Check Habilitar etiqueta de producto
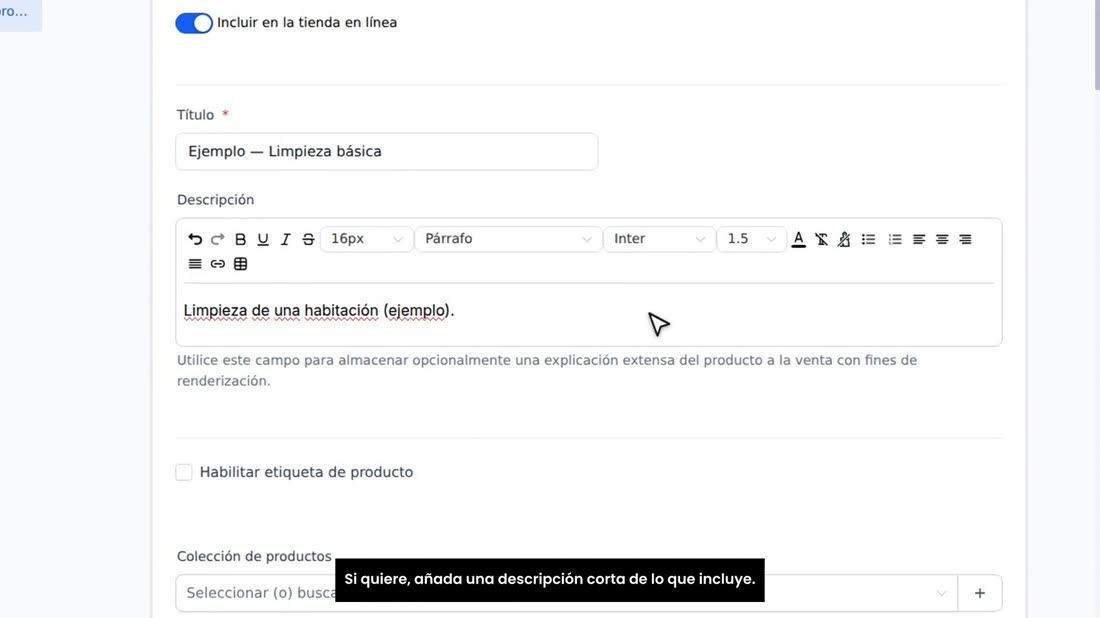 coord(184,472)
